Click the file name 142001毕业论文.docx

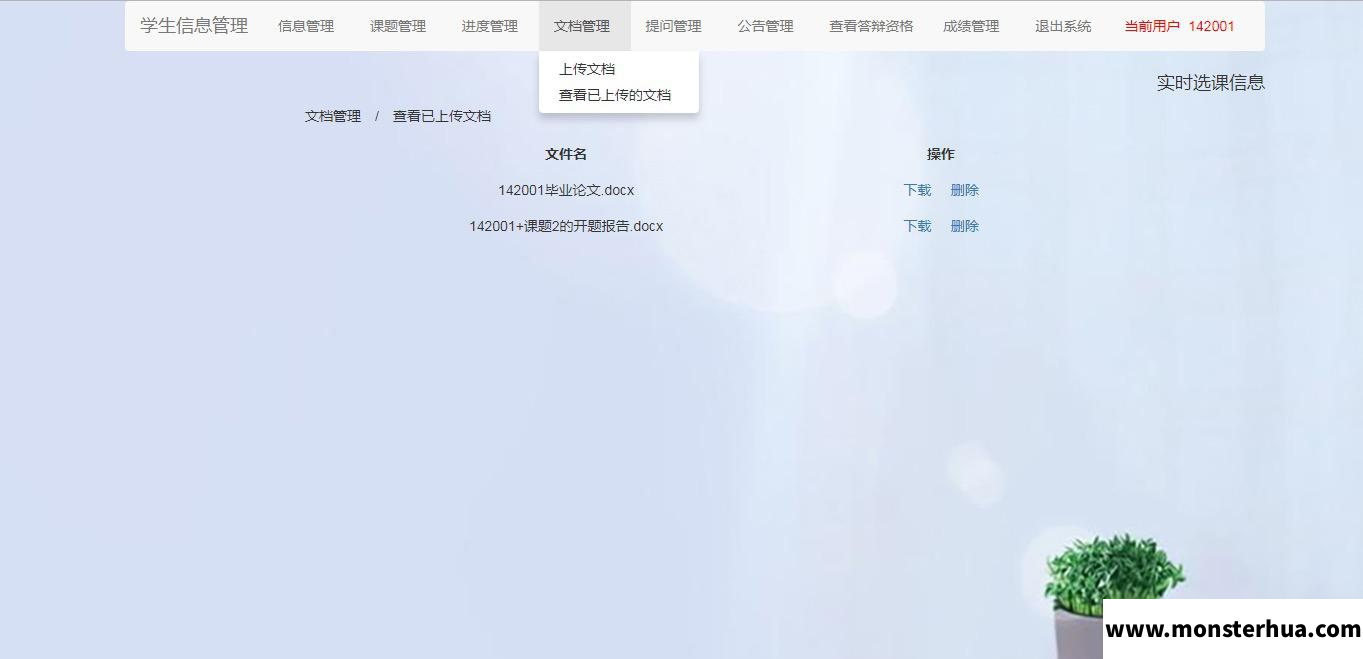(566, 190)
